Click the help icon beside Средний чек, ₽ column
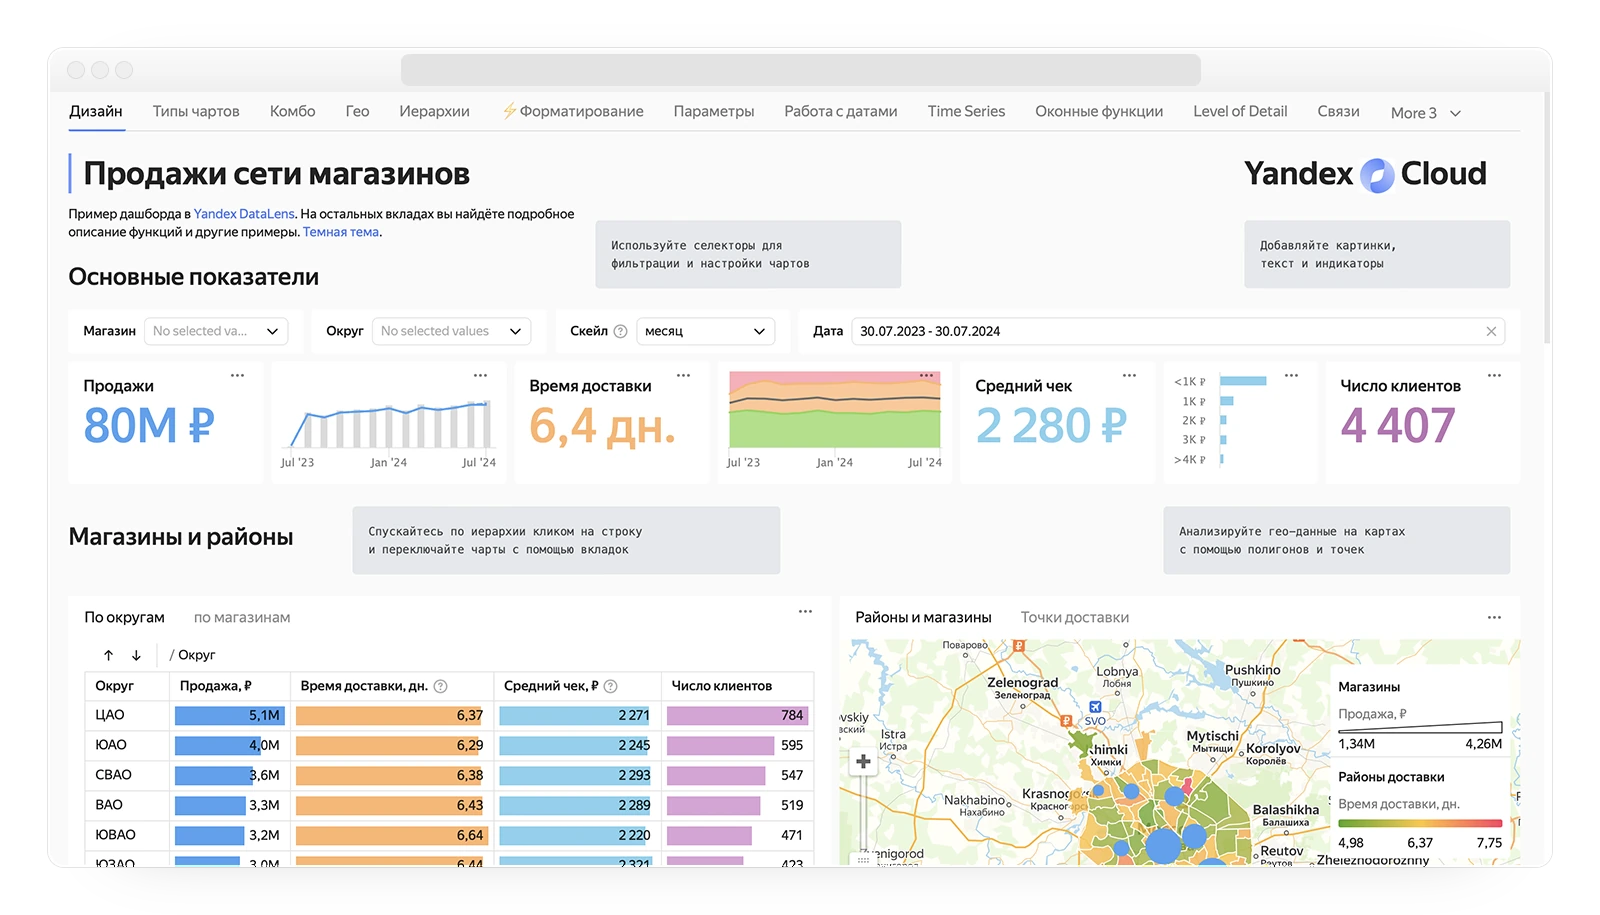The image size is (1600, 915). point(610,686)
